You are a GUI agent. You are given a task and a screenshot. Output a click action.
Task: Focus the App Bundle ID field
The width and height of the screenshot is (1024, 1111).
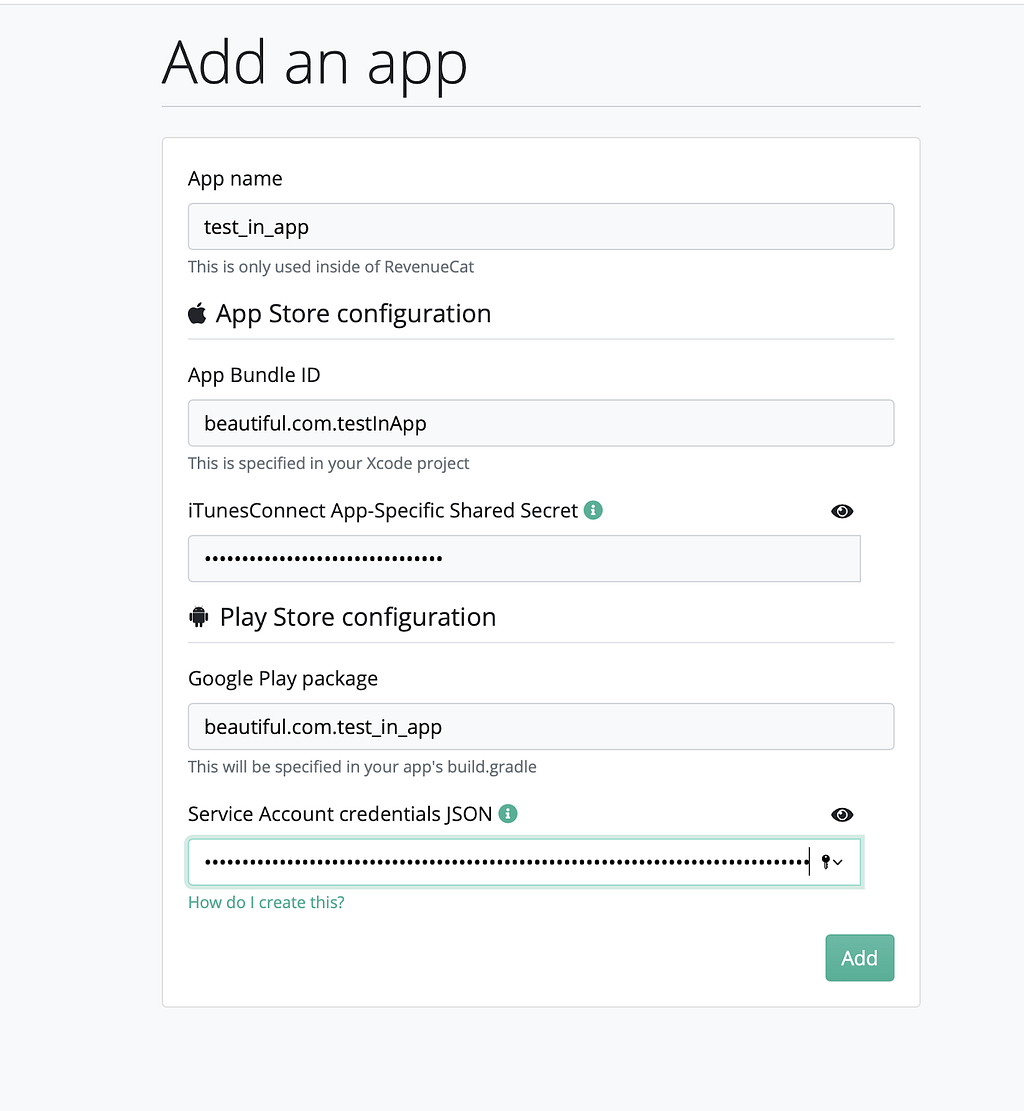[x=540, y=423]
